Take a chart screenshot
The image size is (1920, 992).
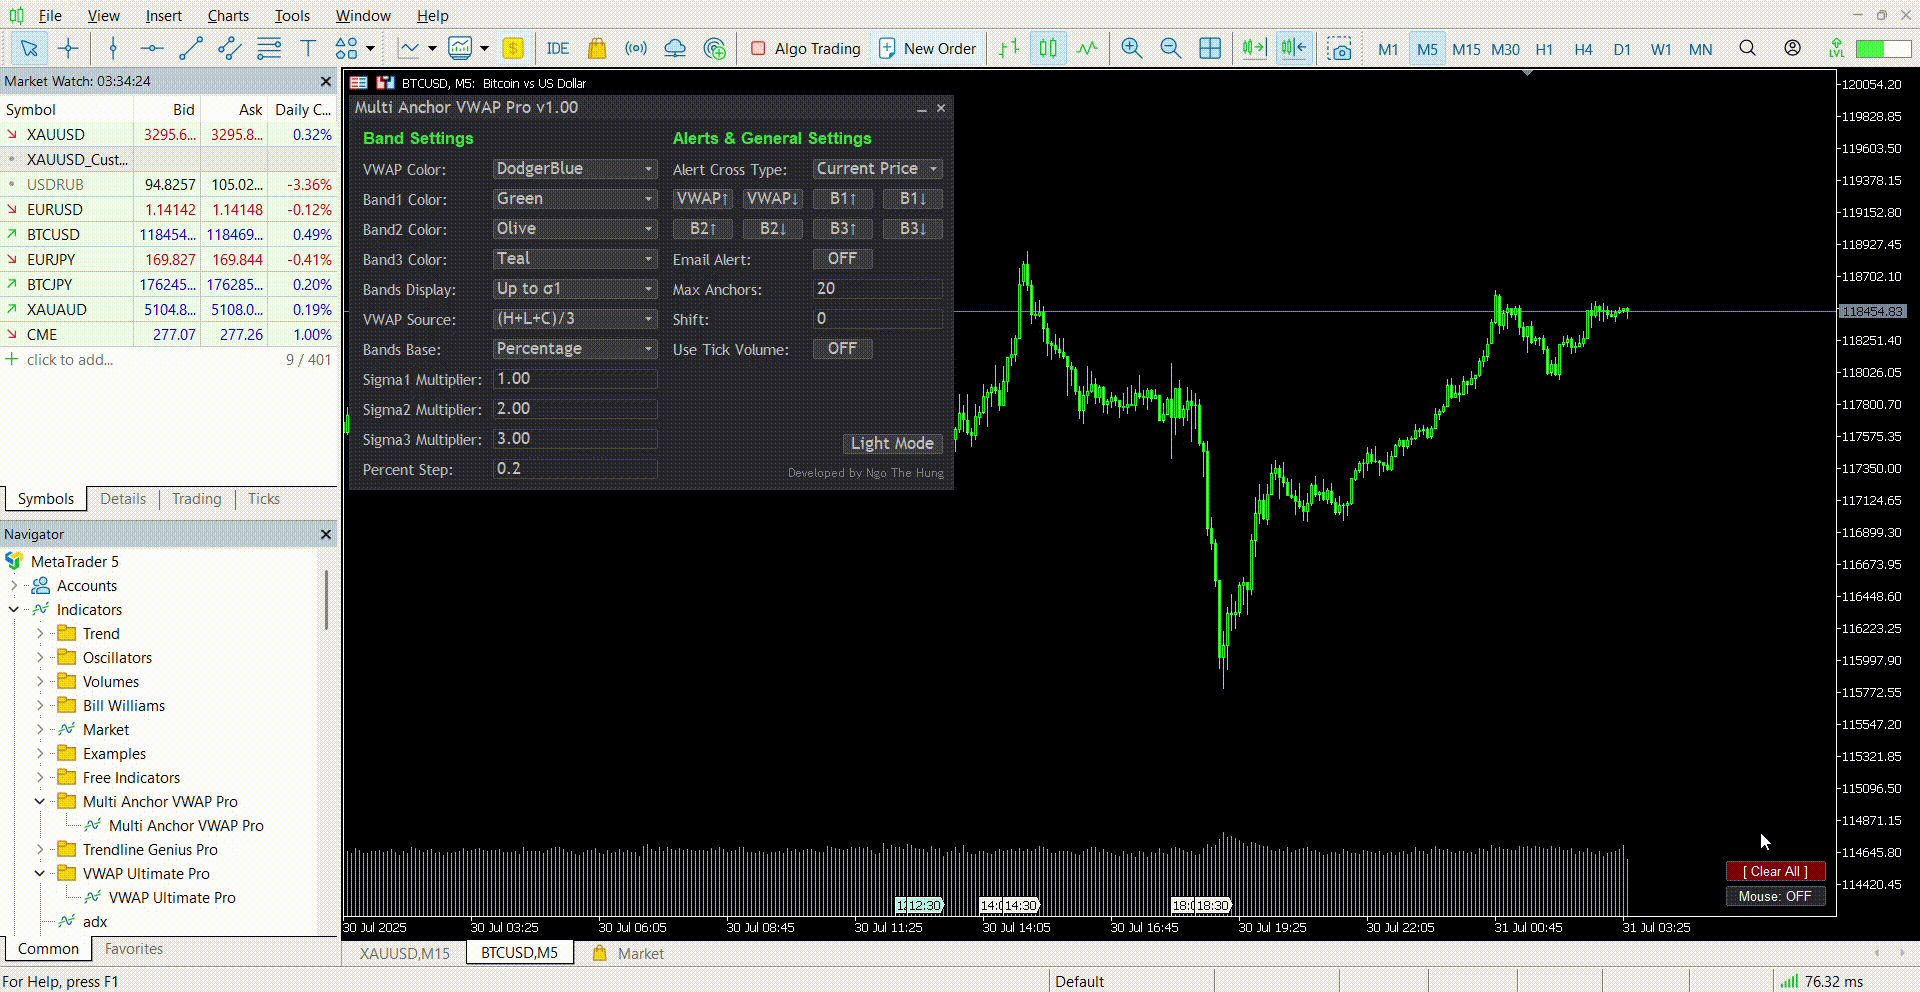pyautogui.click(x=1340, y=48)
